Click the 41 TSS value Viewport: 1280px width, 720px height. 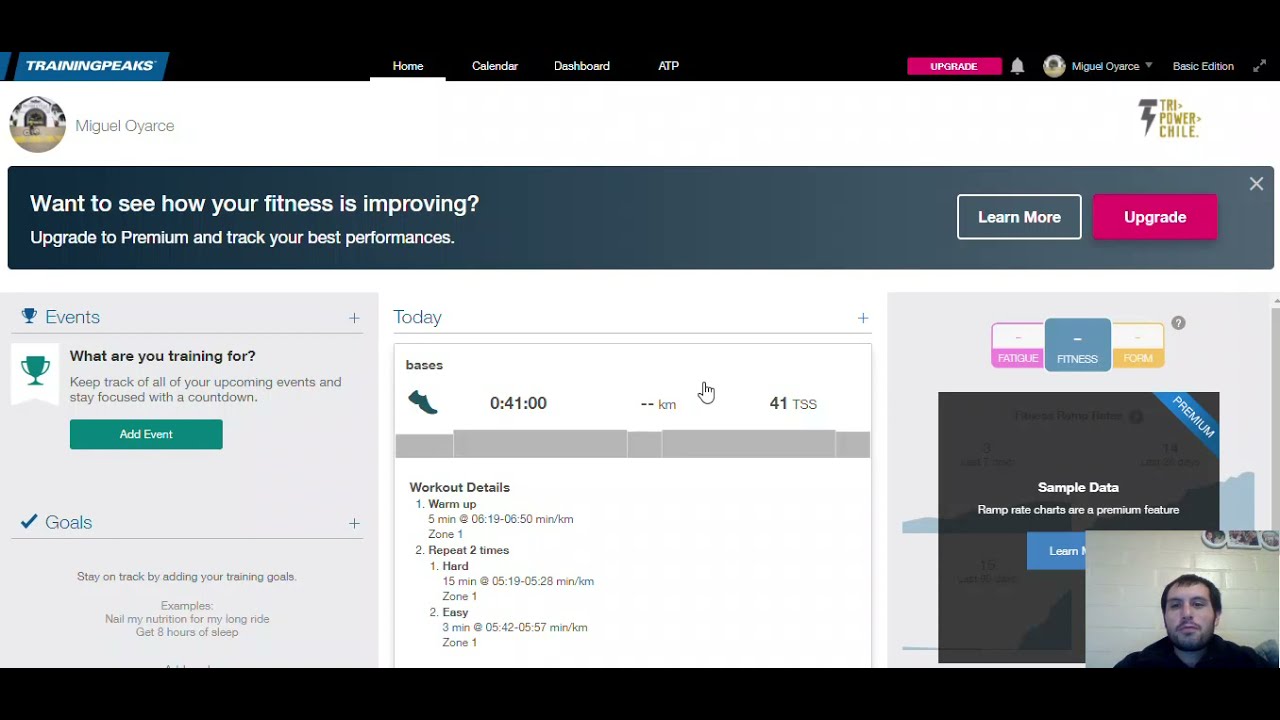(x=793, y=403)
